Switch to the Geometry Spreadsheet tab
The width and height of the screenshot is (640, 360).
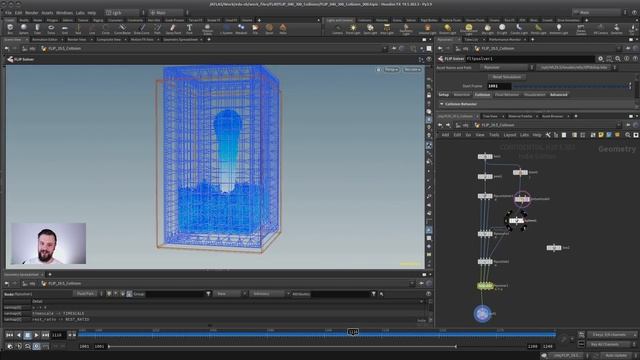[180, 40]
